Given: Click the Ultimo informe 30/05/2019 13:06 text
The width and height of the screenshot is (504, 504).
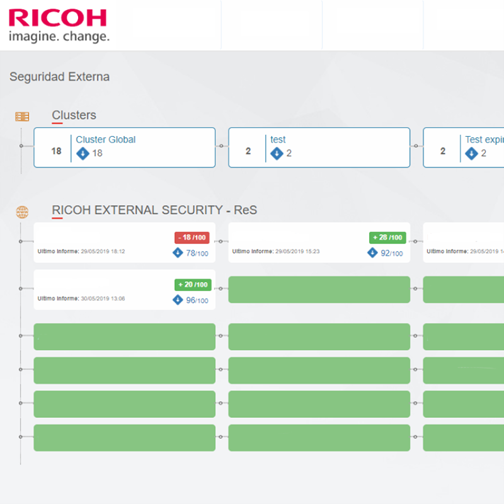Looking at the screenshot, I should [81, 298].
